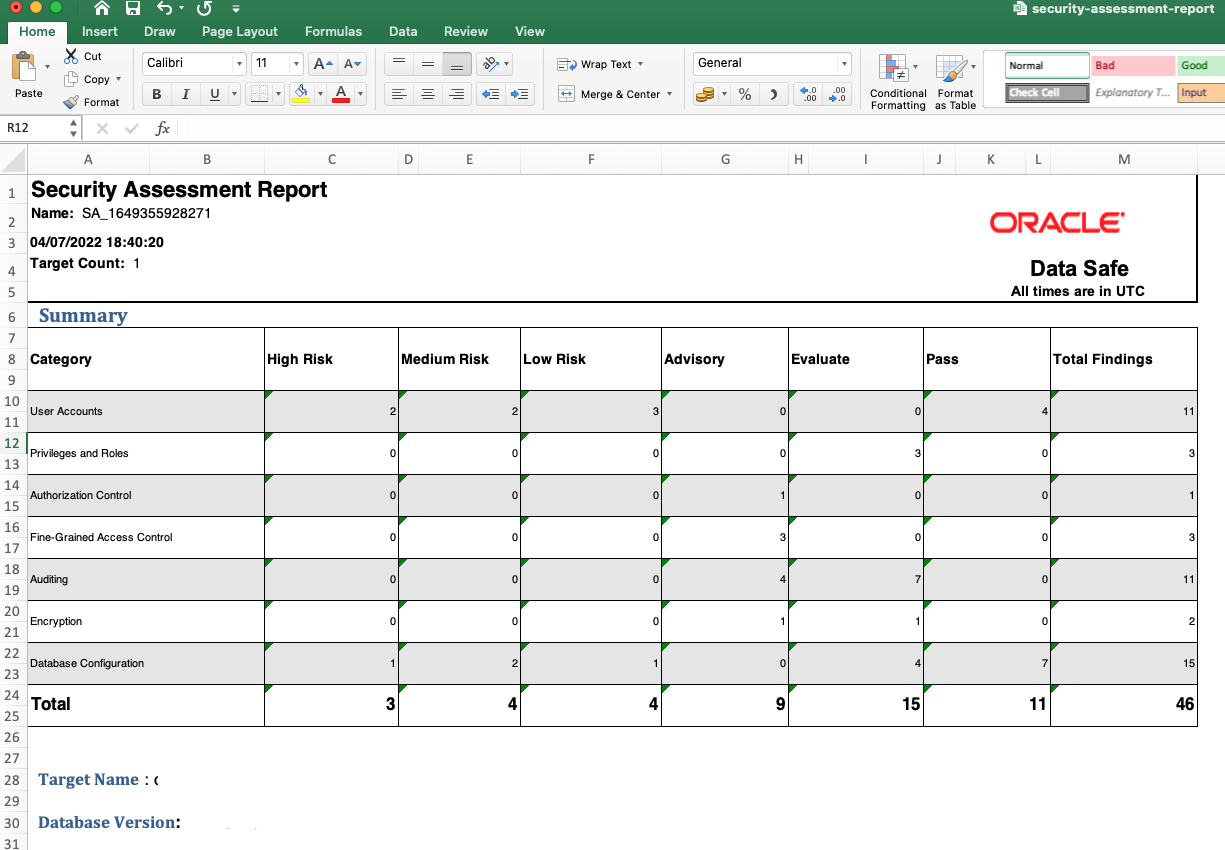Open Conditional Formatting in the ribbon
This screenshot has width=1225, height=850.
(x=897, y=80)
